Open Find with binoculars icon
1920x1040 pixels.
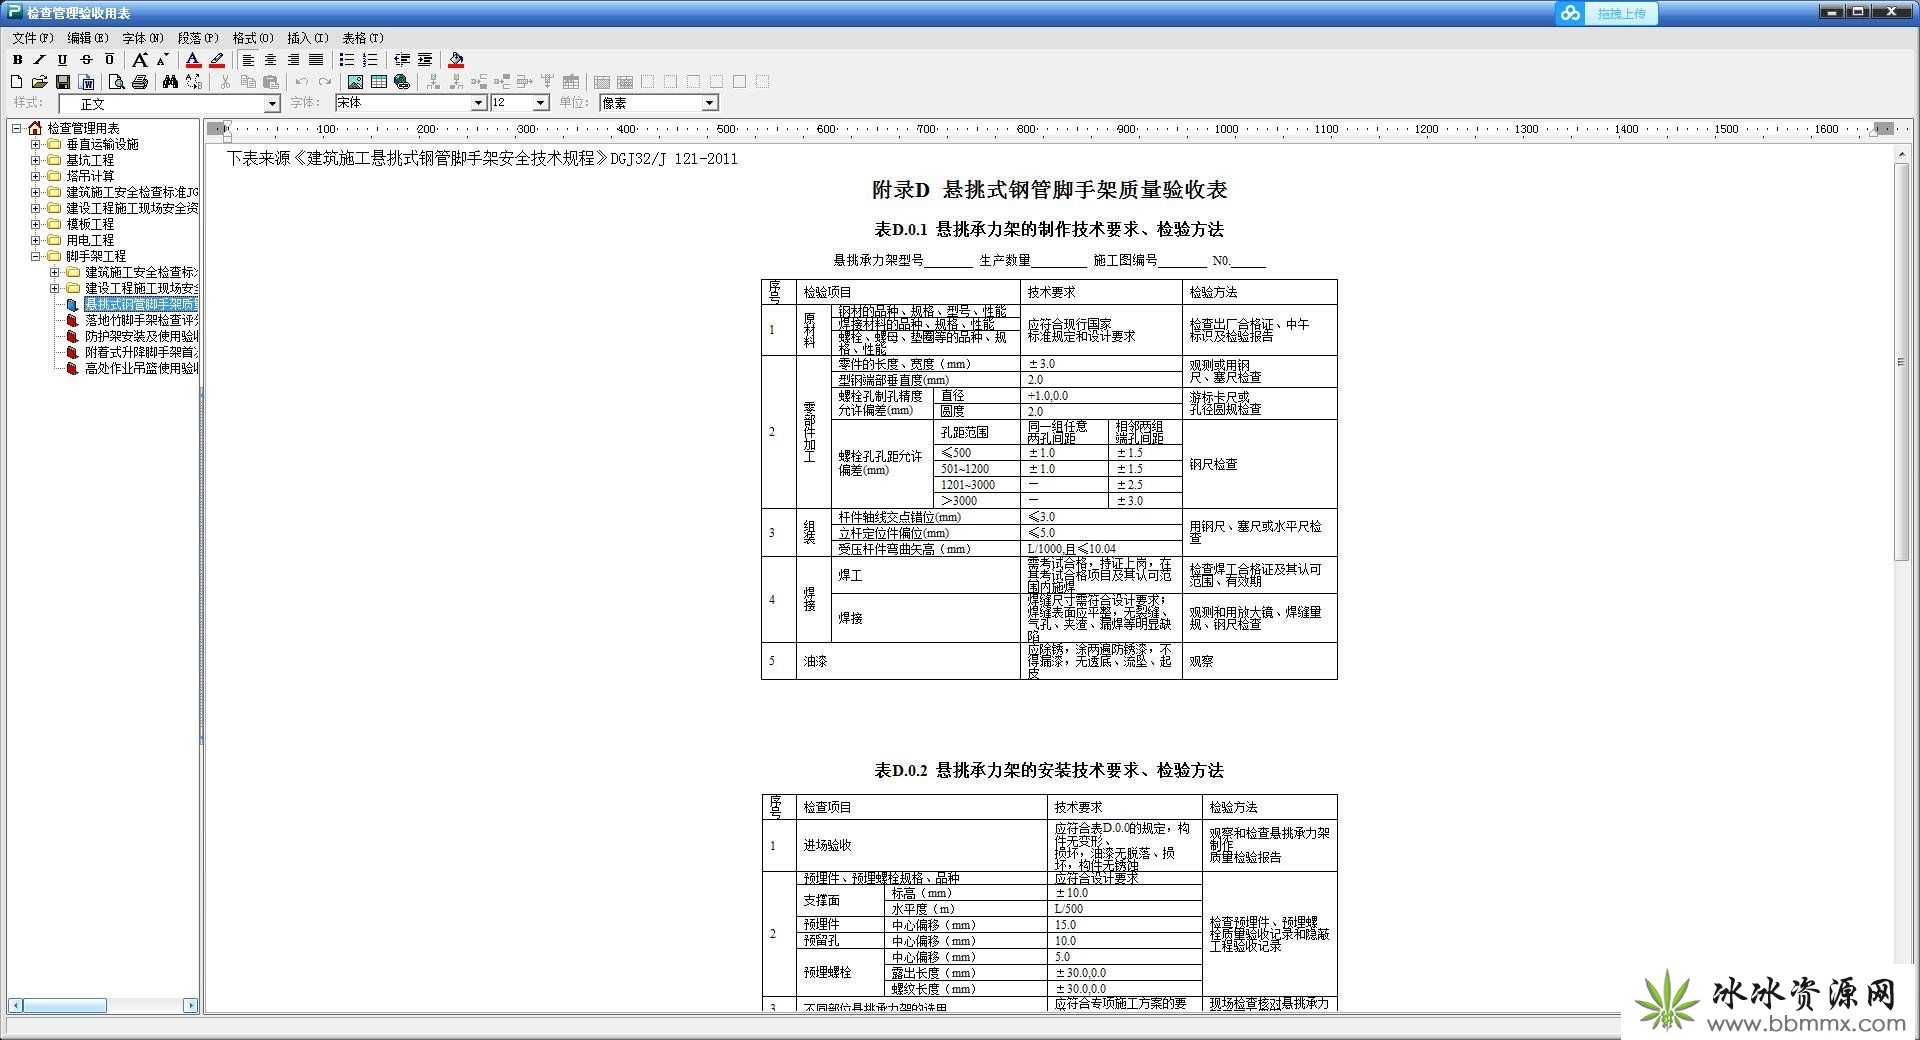tap(170, 82)
